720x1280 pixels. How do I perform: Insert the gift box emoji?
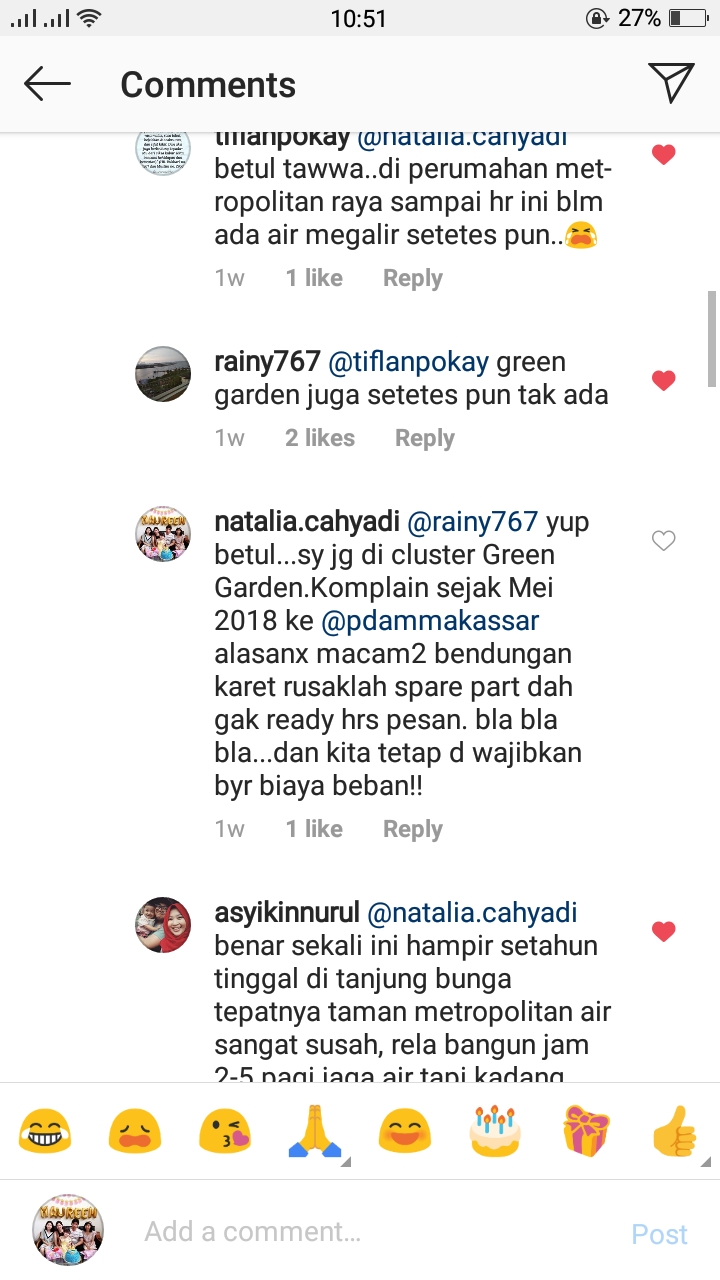pyautogui.click(x=586, y=1132)
